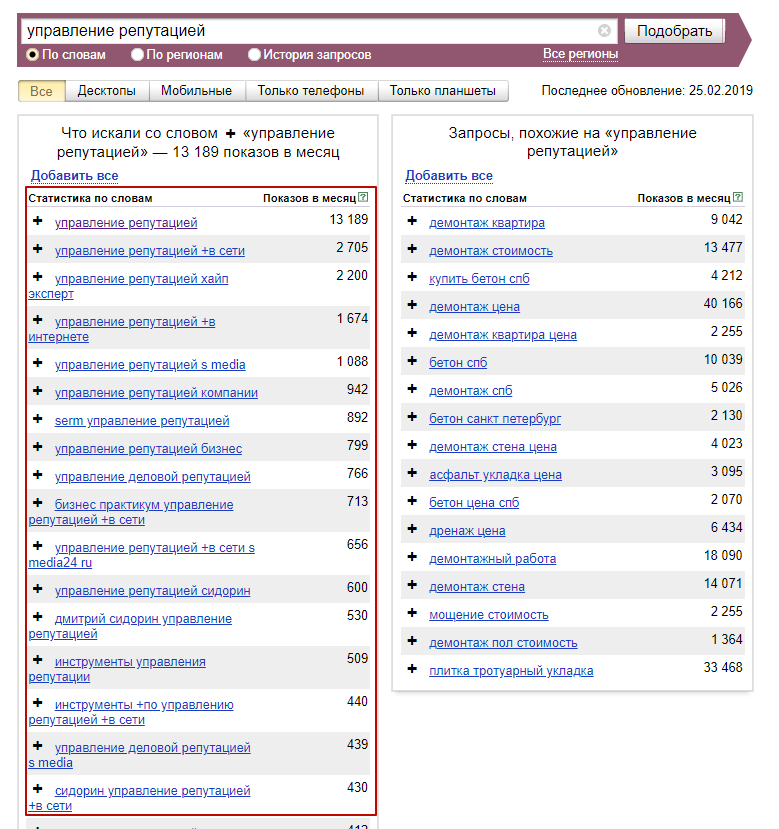Switch to the 'Все' devices tab
The image size is (779, 829).
(41, 91)
